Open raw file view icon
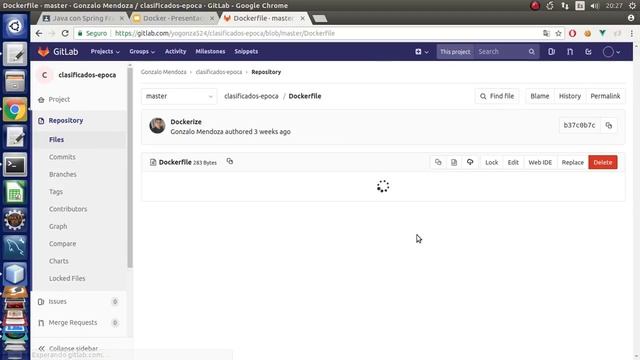Viewport: 640px width, 360px height. 454,162
